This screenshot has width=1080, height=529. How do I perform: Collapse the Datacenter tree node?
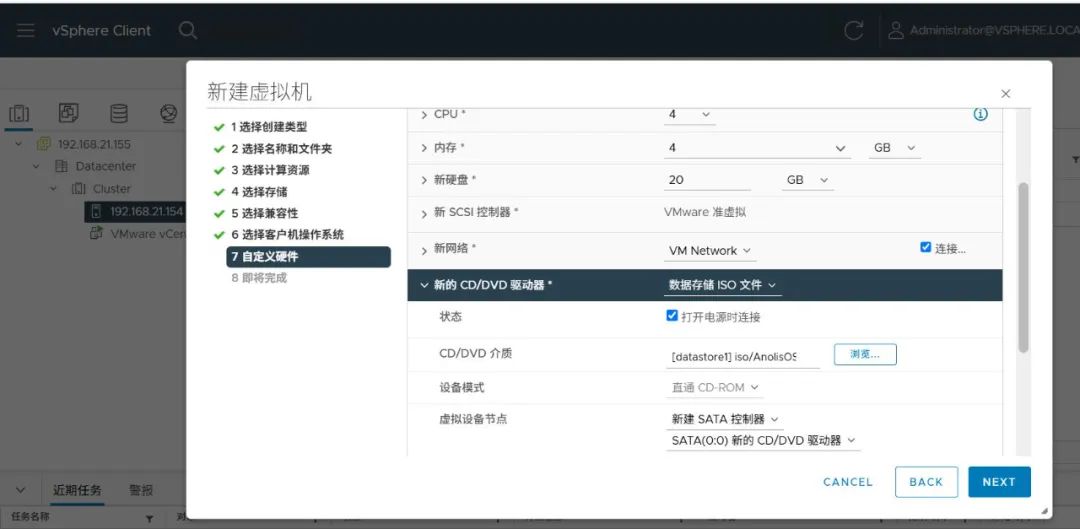[x=36, y=166]
